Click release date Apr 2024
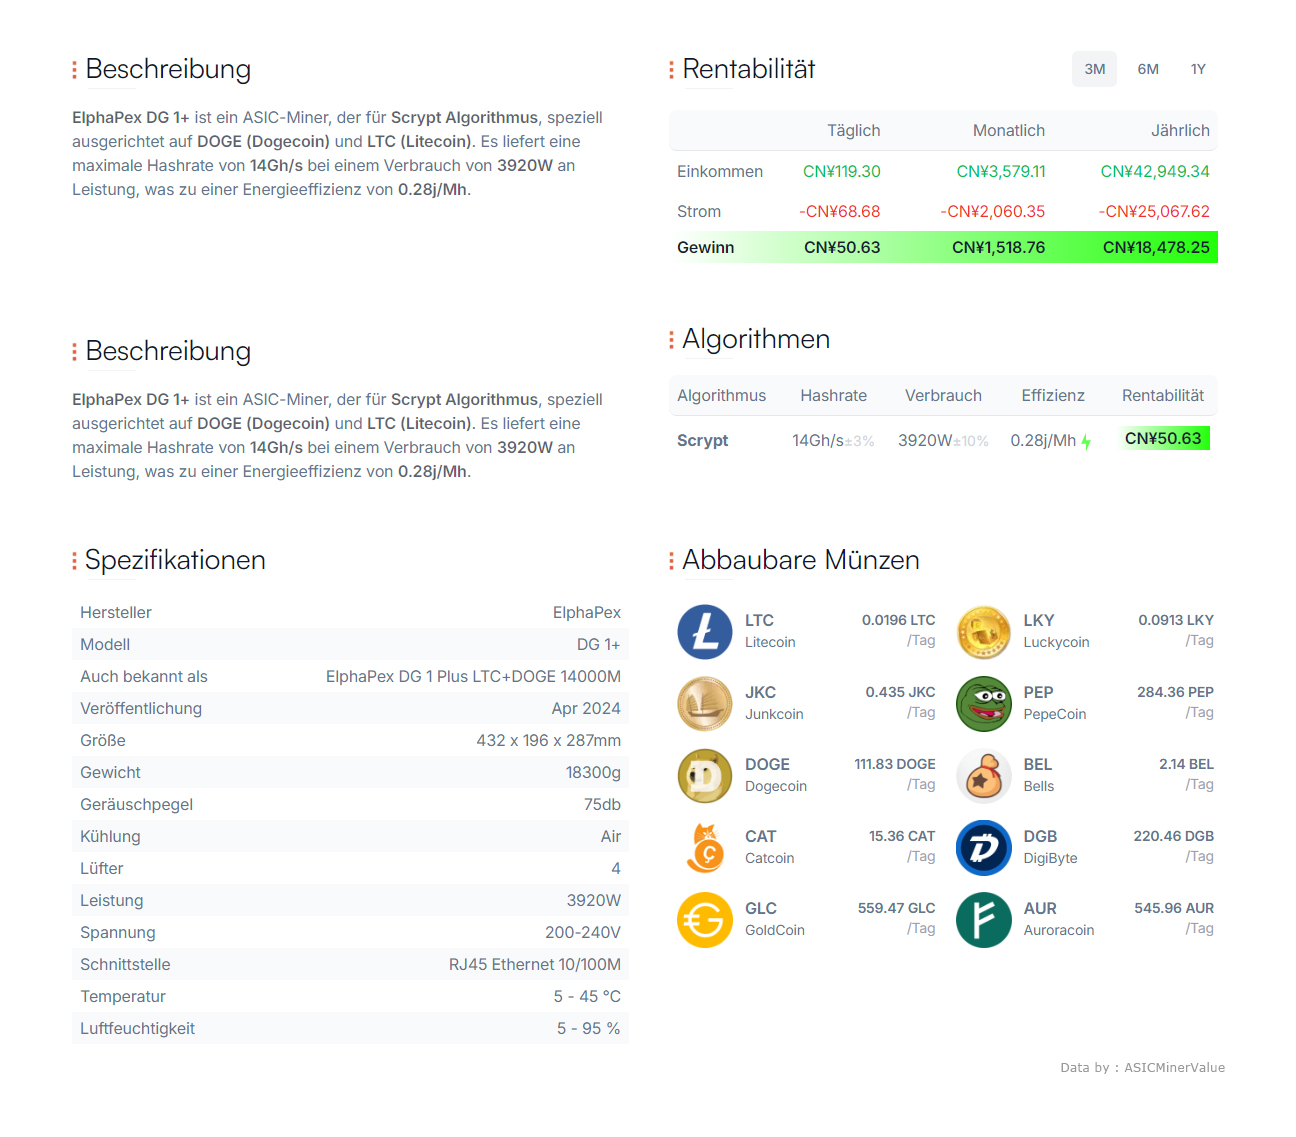 pos(586,708)
